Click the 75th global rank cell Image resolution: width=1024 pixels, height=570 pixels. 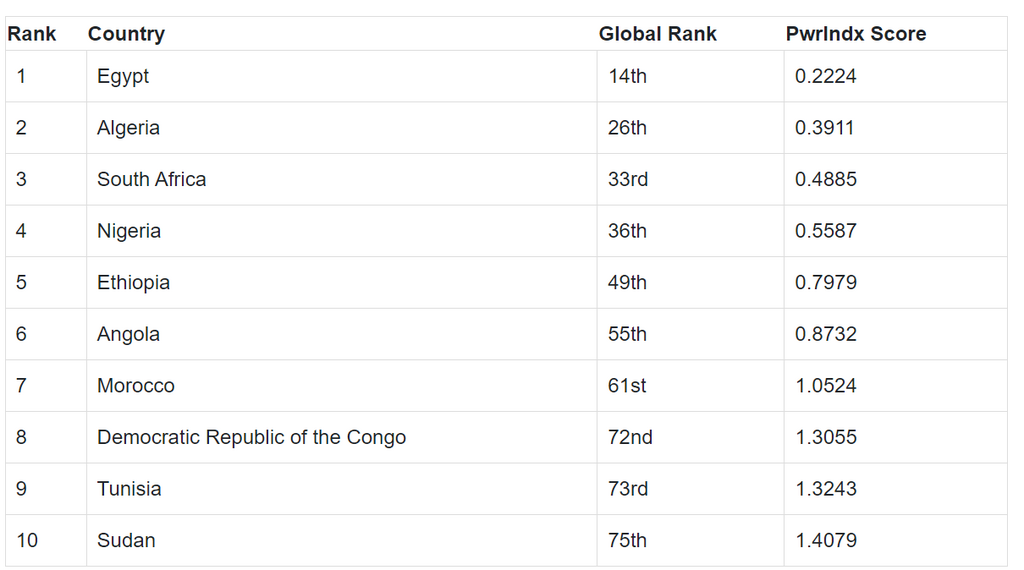coord(627,540)
